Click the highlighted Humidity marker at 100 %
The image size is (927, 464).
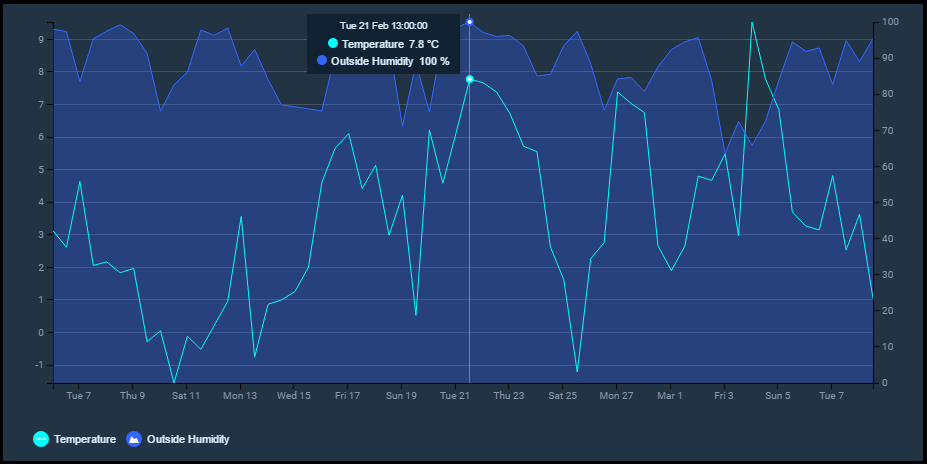coord(469,22)
